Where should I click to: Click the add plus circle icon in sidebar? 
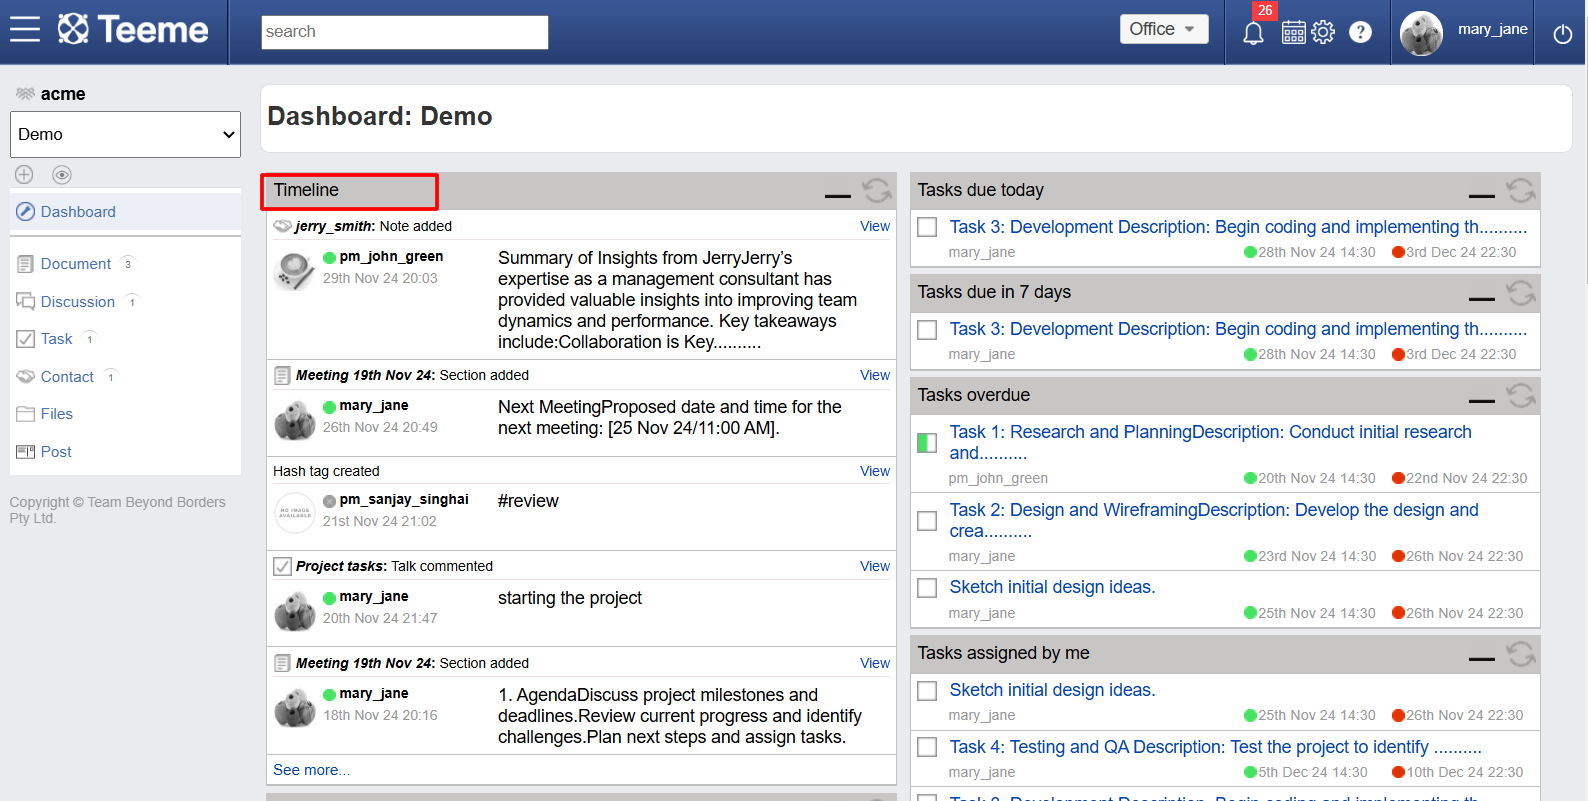(25, 175)
